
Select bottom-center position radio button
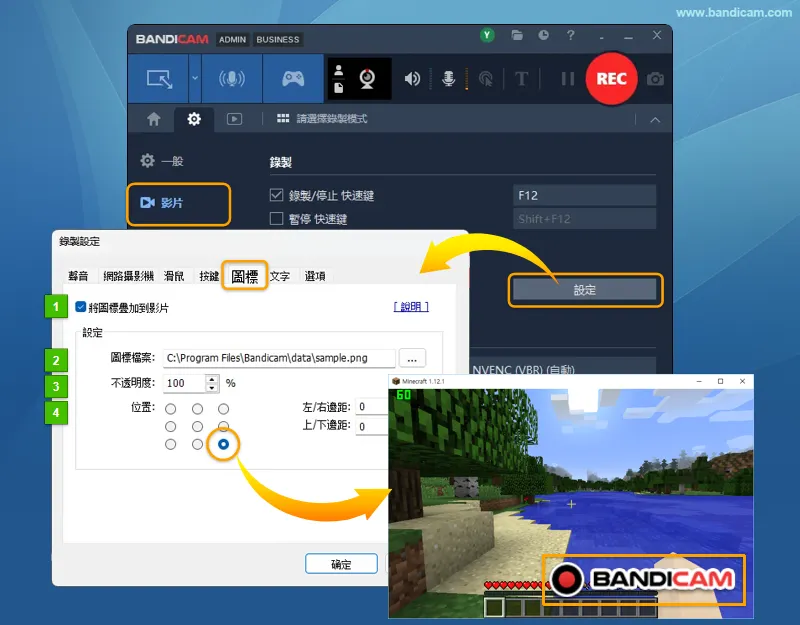click(x=197, y=444)
